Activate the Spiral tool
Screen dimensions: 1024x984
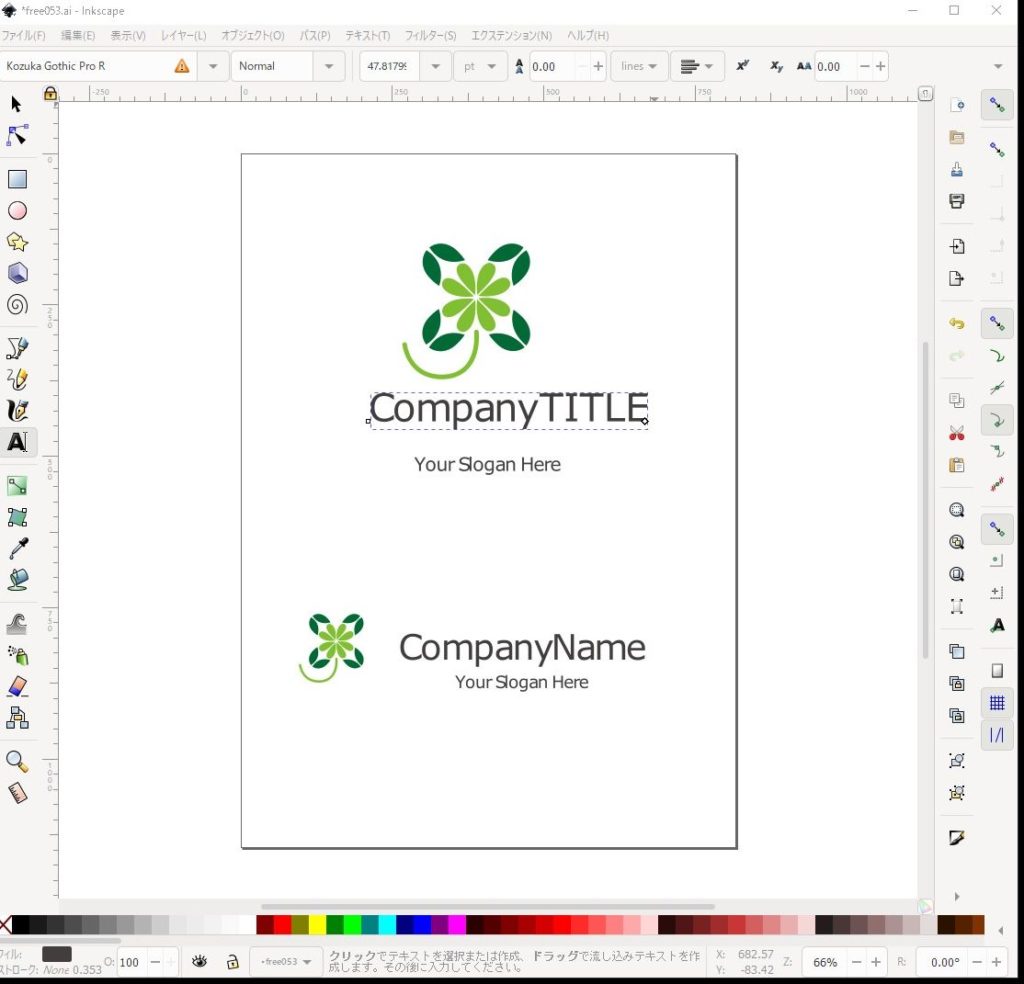click(17, 305)
